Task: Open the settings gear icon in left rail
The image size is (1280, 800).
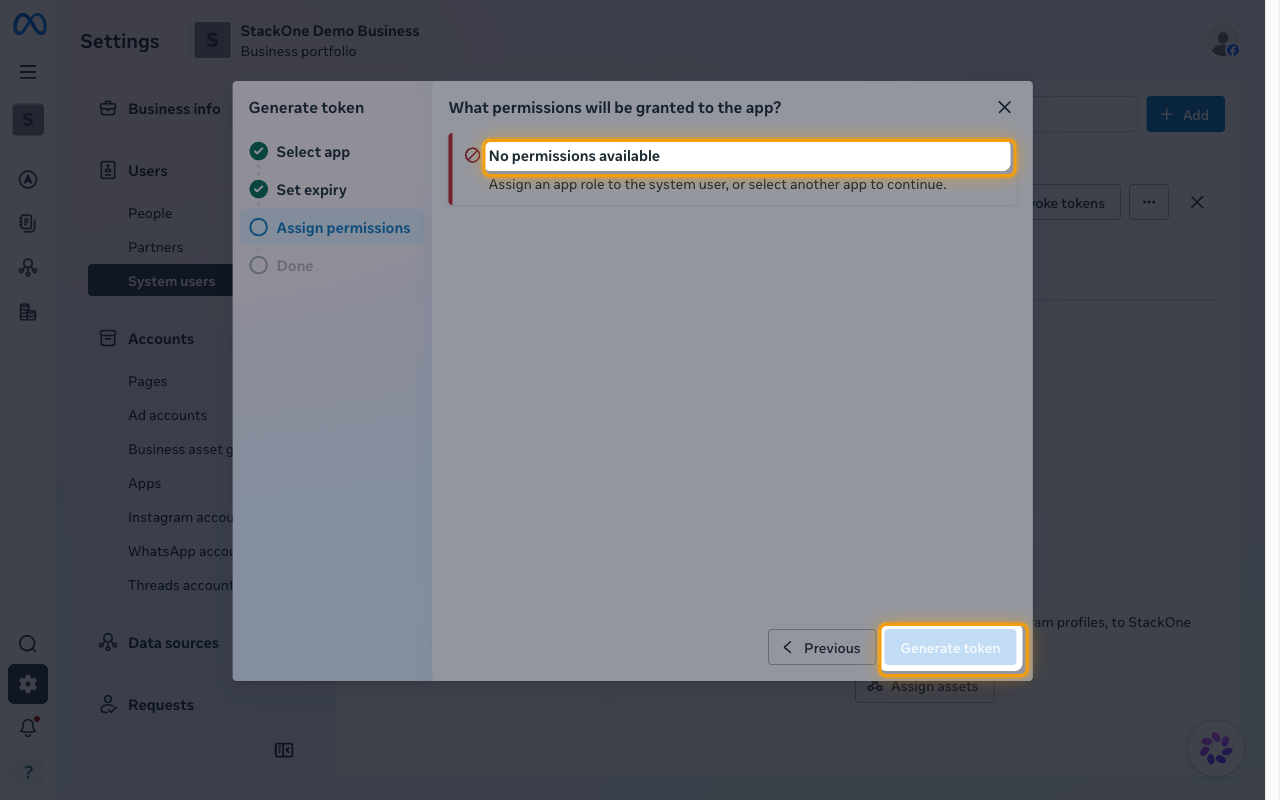Action: [x=28, y=684]
